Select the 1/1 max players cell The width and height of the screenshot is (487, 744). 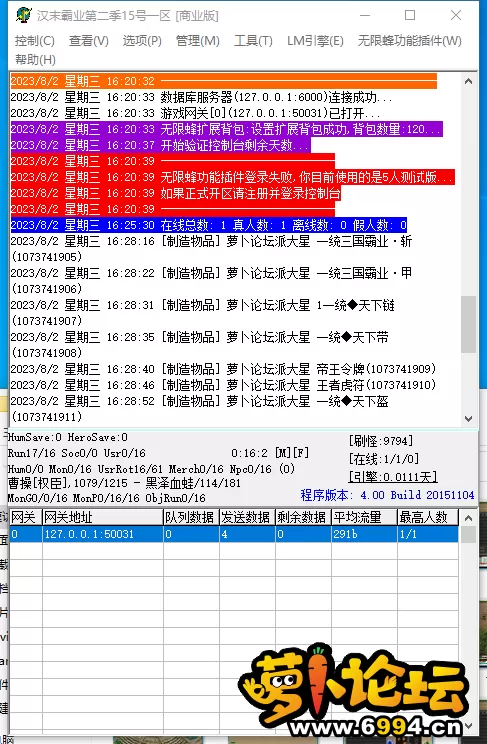click(x=428, y=534)
